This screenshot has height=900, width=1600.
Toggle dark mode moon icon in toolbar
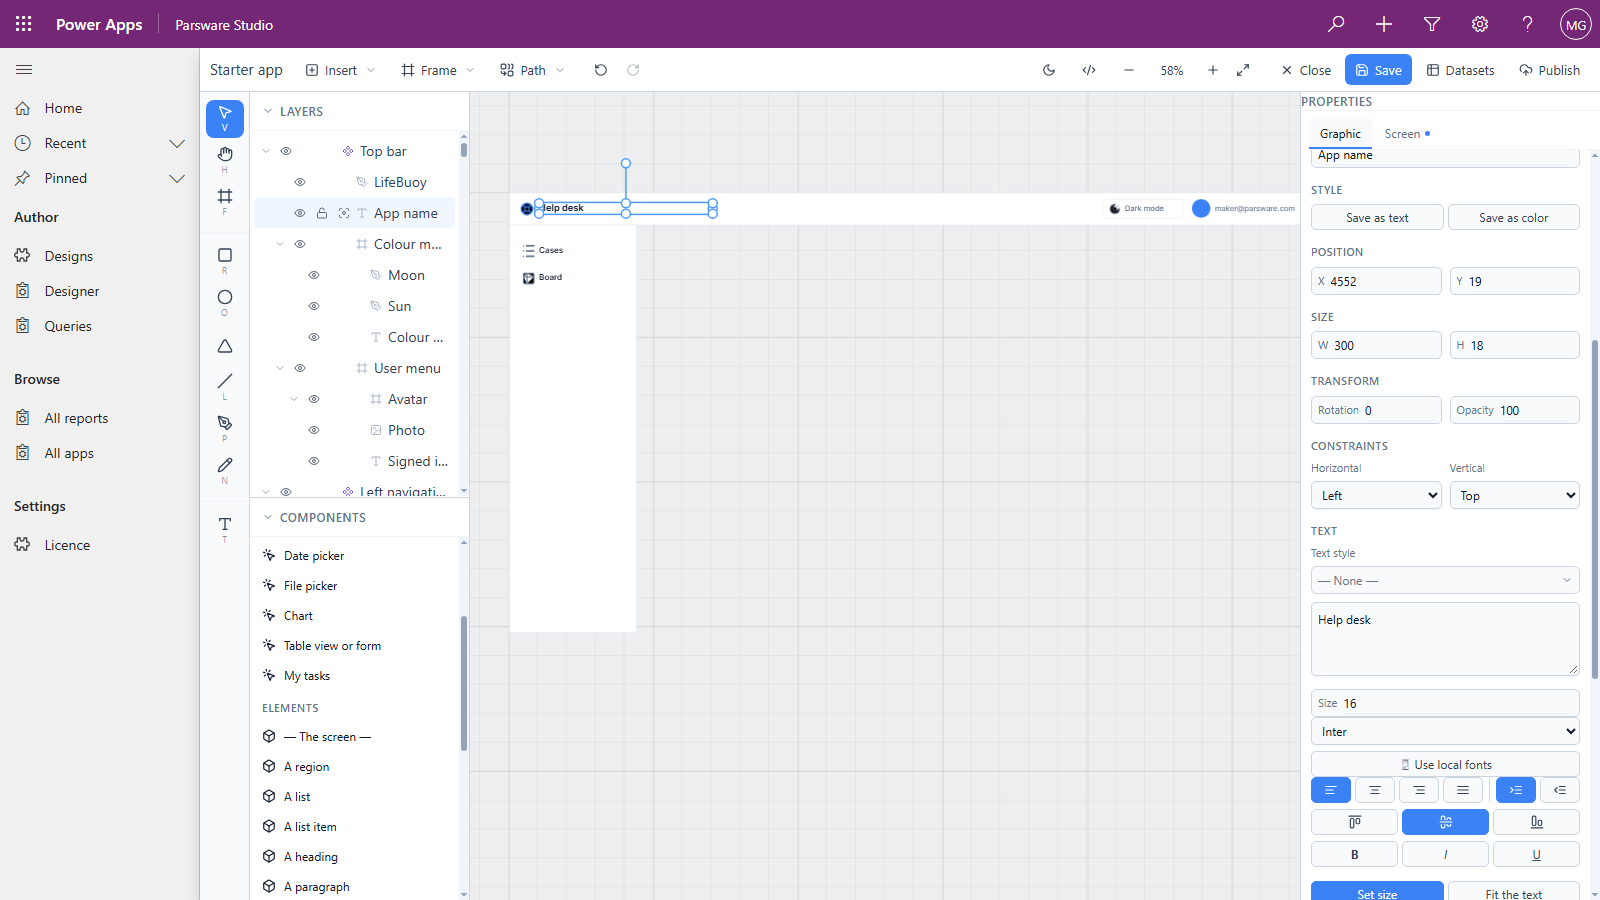tap(1049, 70)
